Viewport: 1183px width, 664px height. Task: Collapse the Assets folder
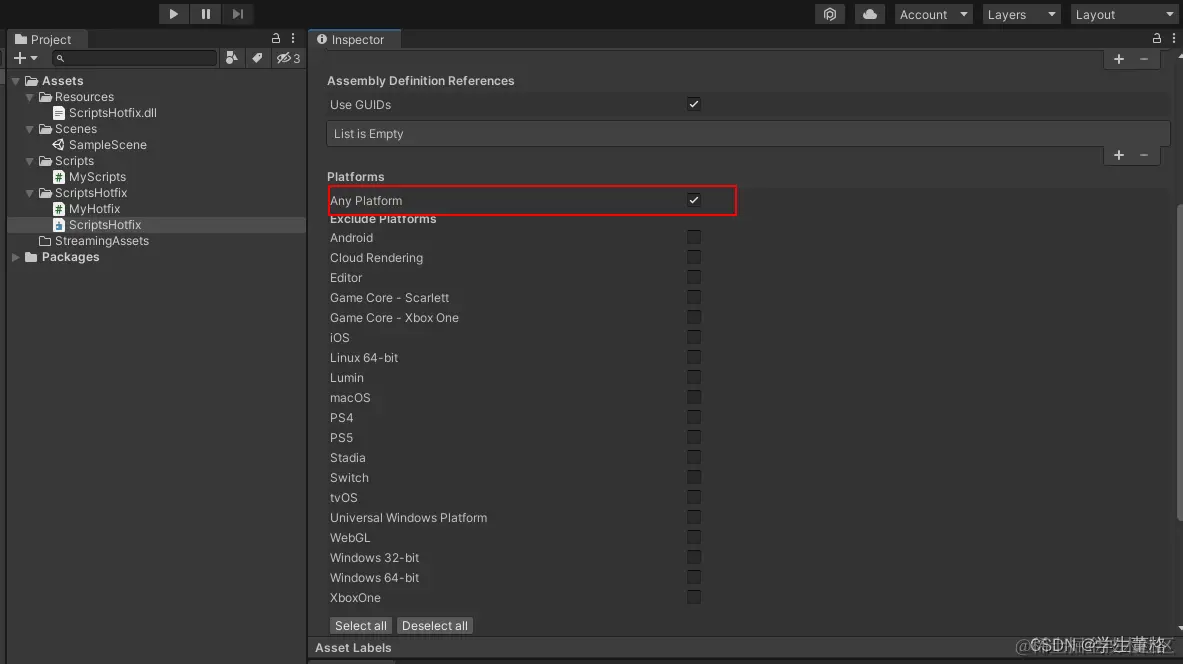point(16,81)
